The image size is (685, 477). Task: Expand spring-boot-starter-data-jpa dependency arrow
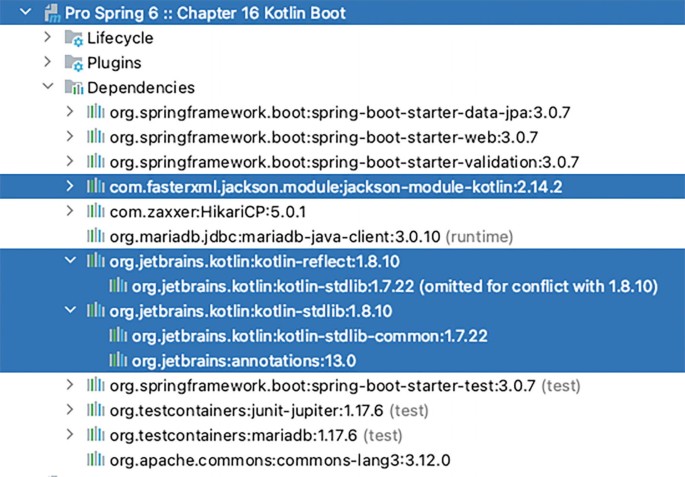pos(69,112)
